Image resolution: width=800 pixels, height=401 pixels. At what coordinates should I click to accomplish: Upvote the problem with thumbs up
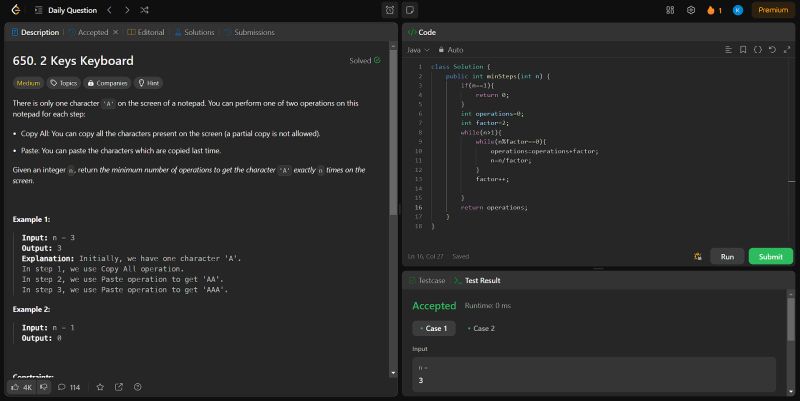[21, 387]
